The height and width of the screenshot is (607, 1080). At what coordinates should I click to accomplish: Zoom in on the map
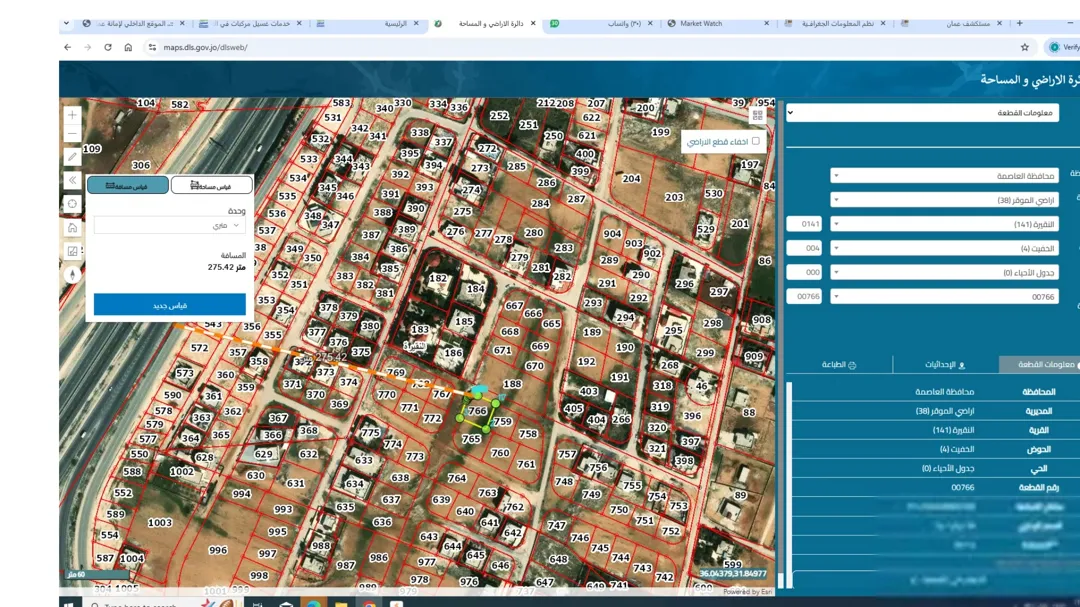click(x=72, y=115)
